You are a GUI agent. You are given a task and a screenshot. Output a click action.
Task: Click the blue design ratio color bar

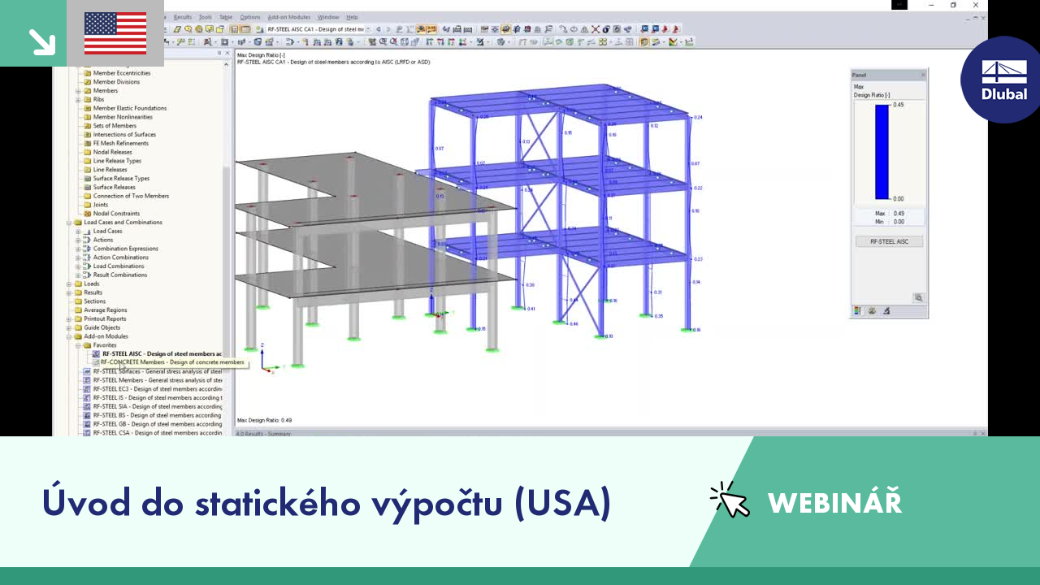click(881, 152)
